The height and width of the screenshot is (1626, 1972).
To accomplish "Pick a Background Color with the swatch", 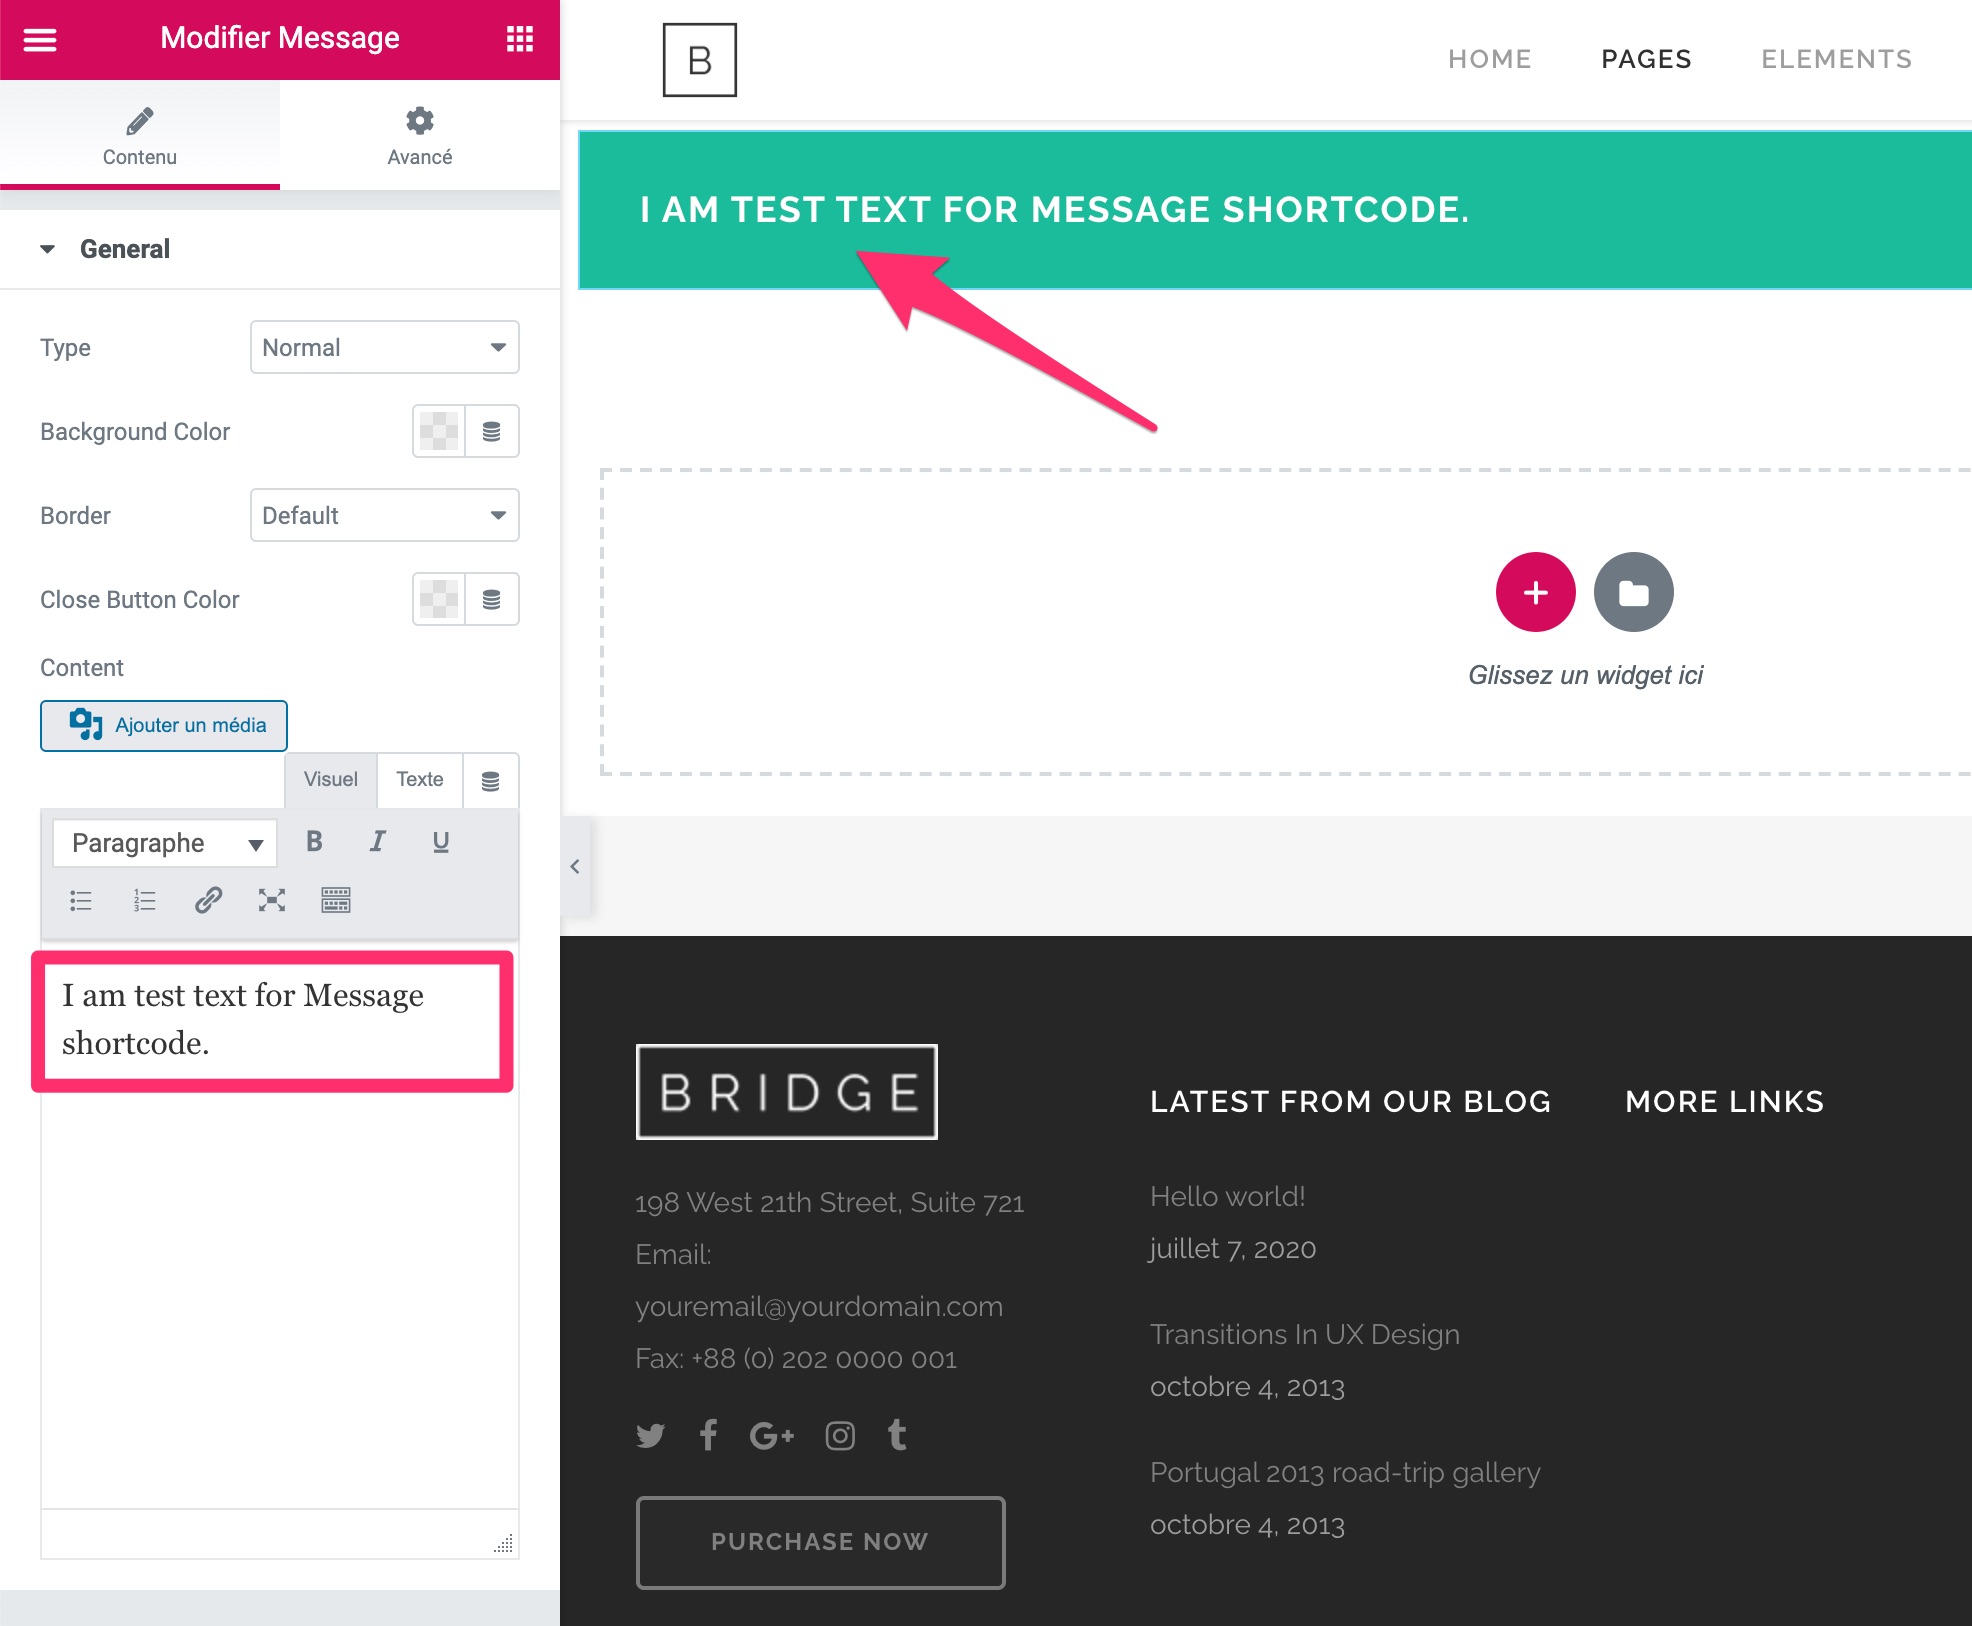I will [x=439, y=431].
